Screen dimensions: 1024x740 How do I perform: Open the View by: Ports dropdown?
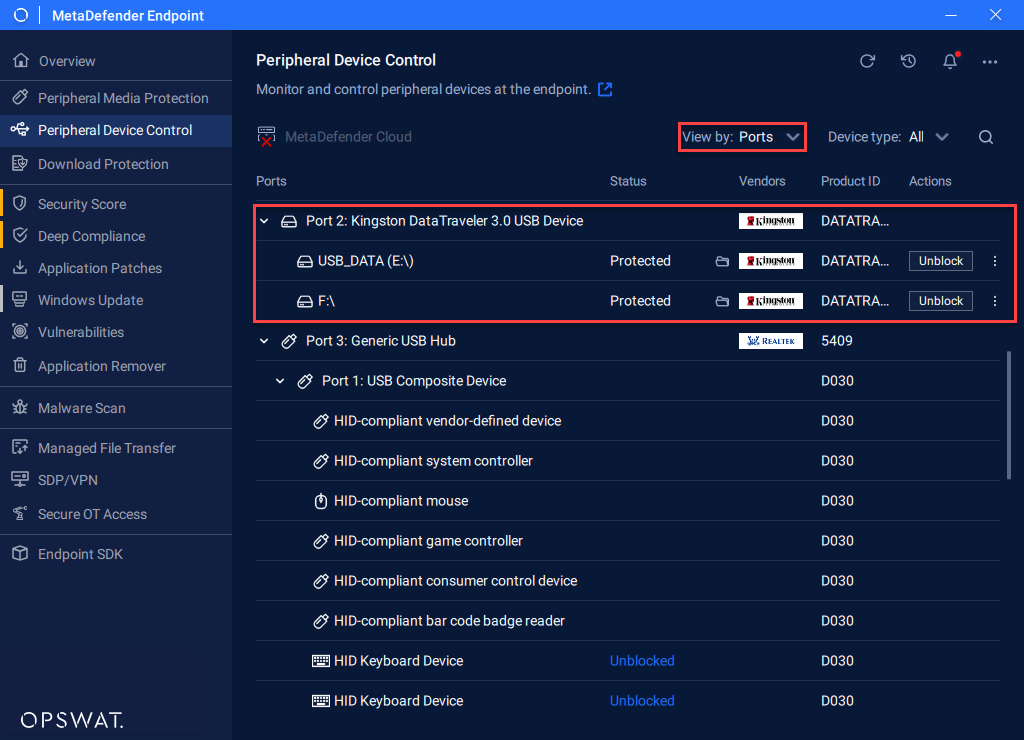[742, 137]
